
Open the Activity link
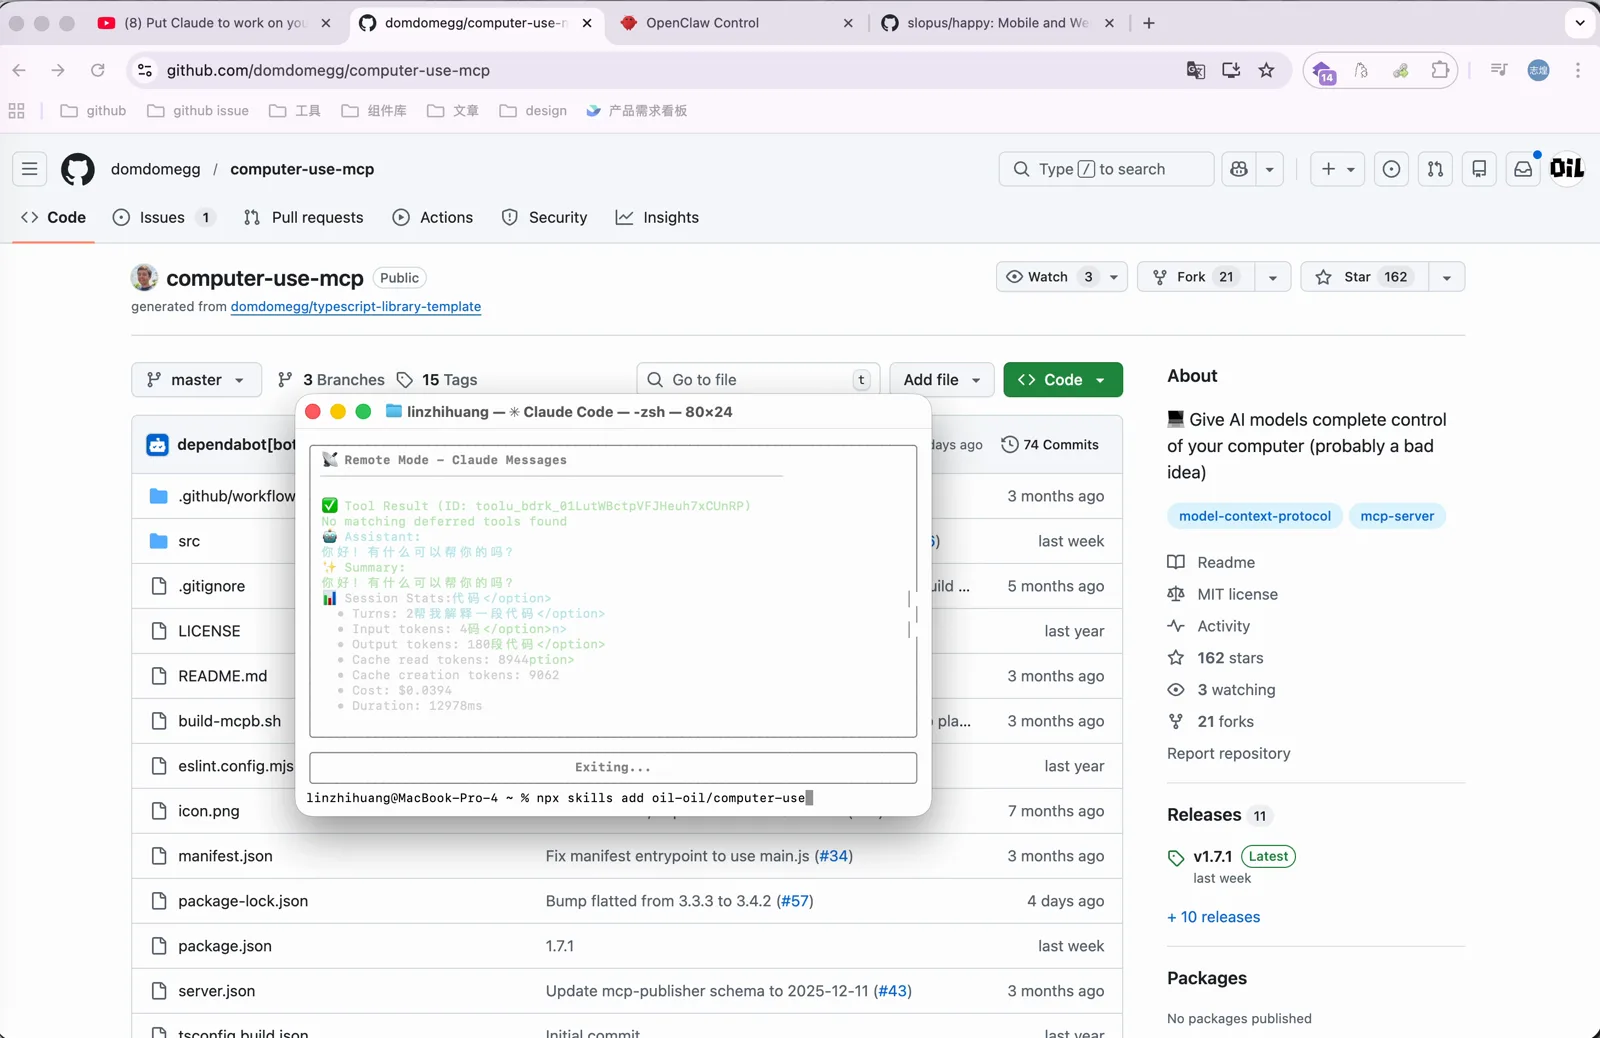pos(1209,626)
